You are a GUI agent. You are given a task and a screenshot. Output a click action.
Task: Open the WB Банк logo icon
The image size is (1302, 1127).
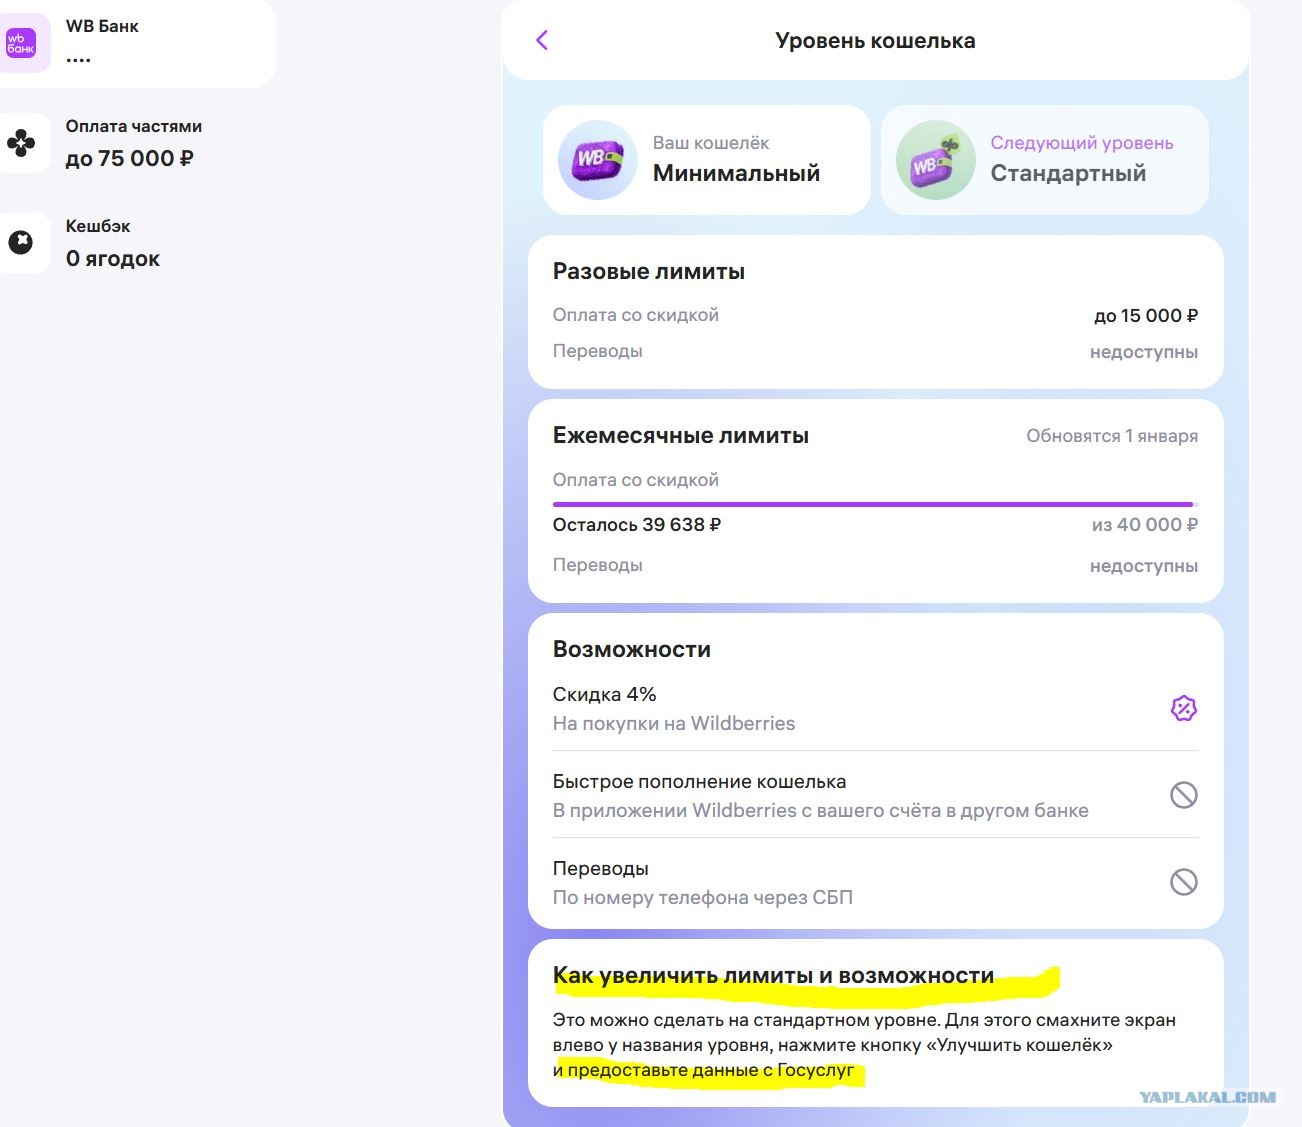coord(20,43)
